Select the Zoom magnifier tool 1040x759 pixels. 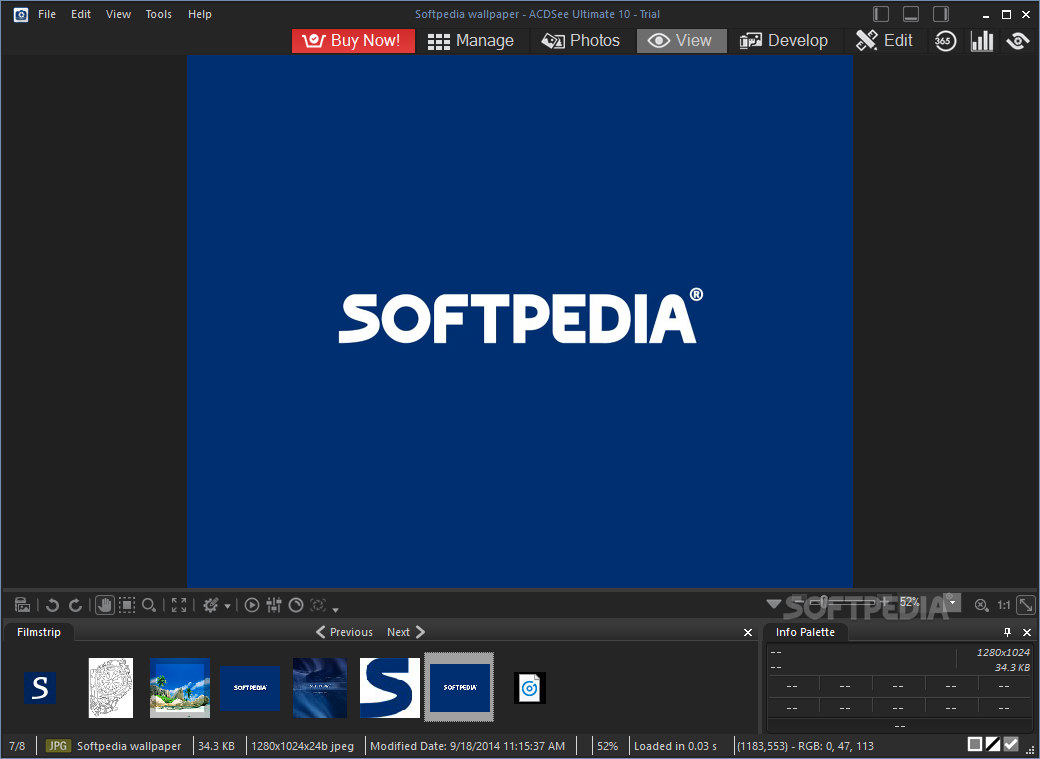click(x=149, y=605)
